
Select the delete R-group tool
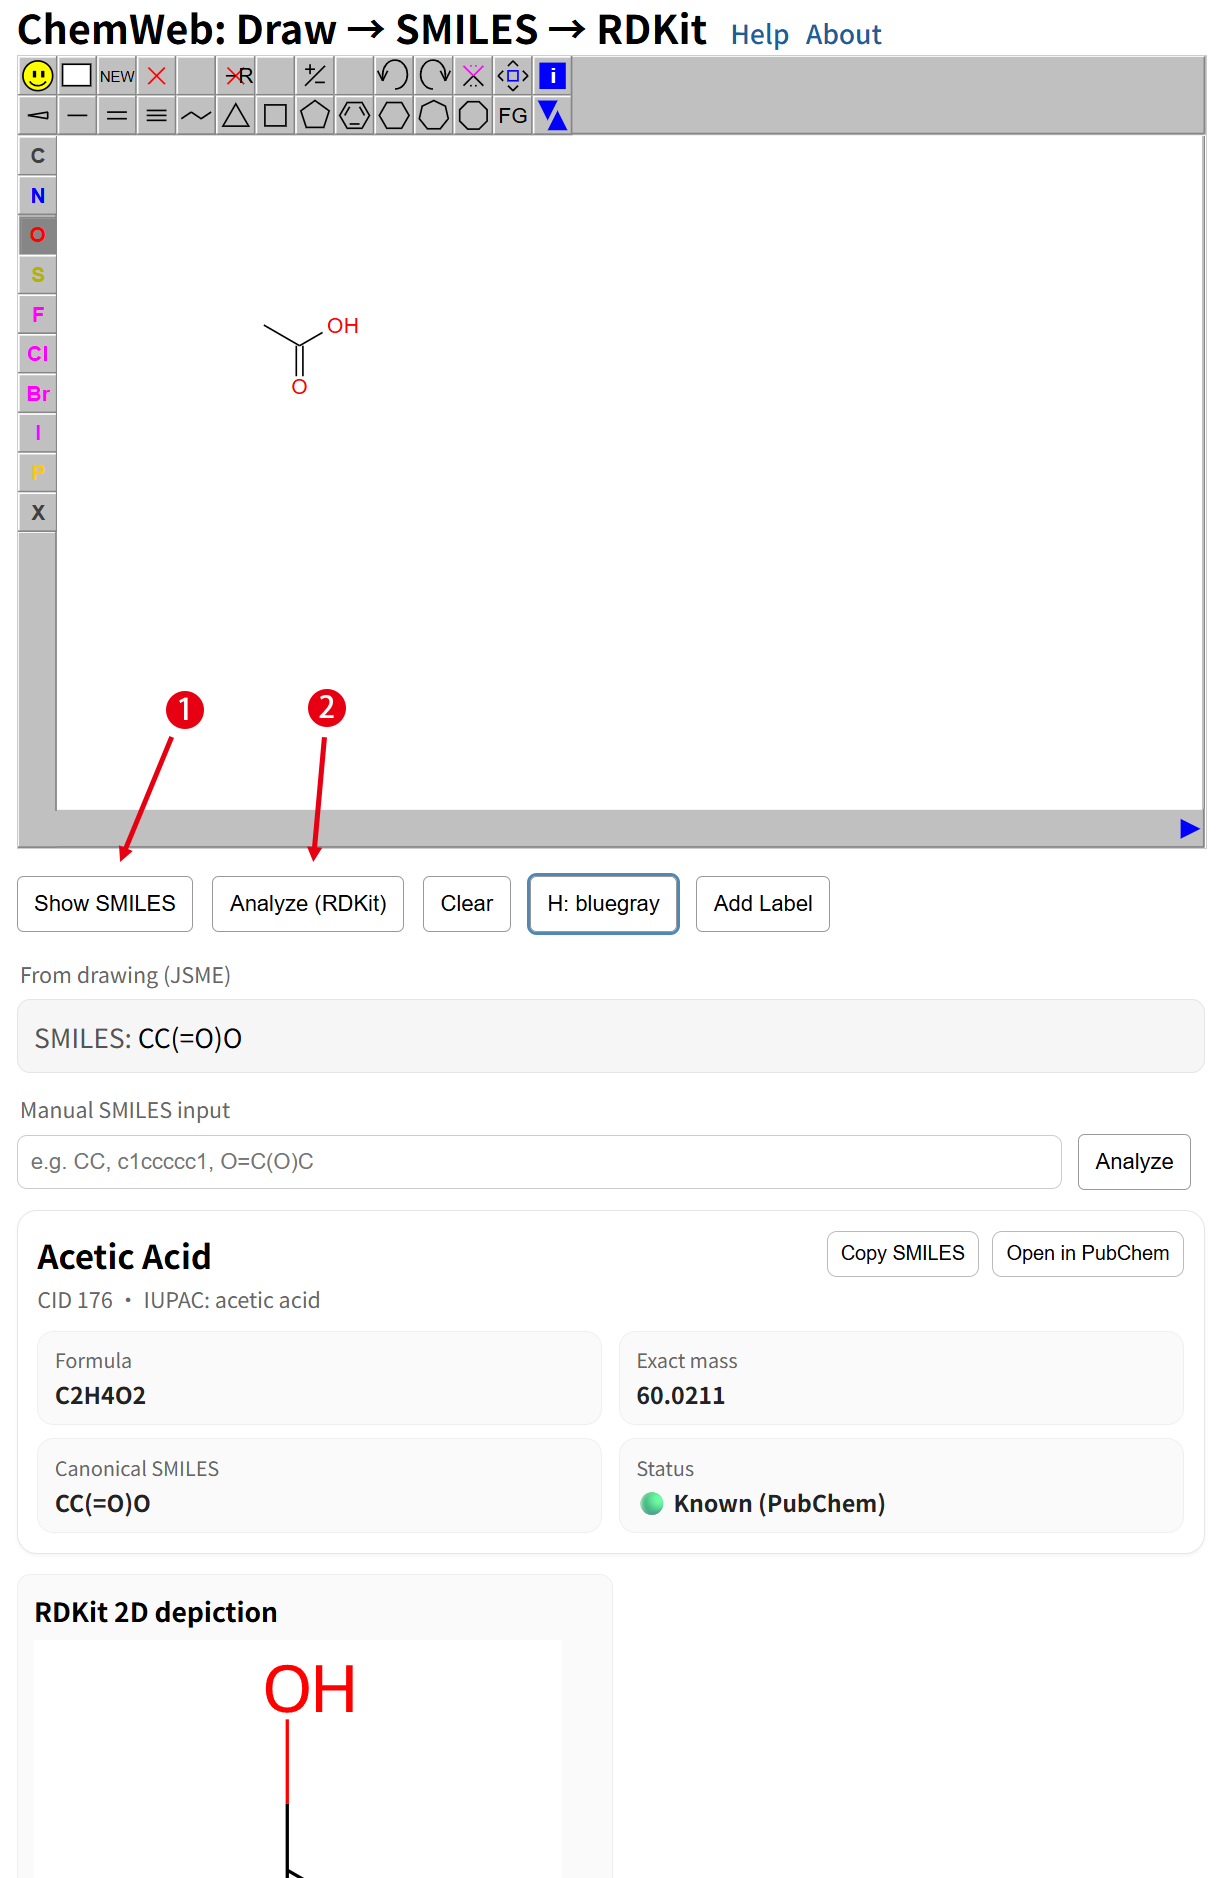236,76
